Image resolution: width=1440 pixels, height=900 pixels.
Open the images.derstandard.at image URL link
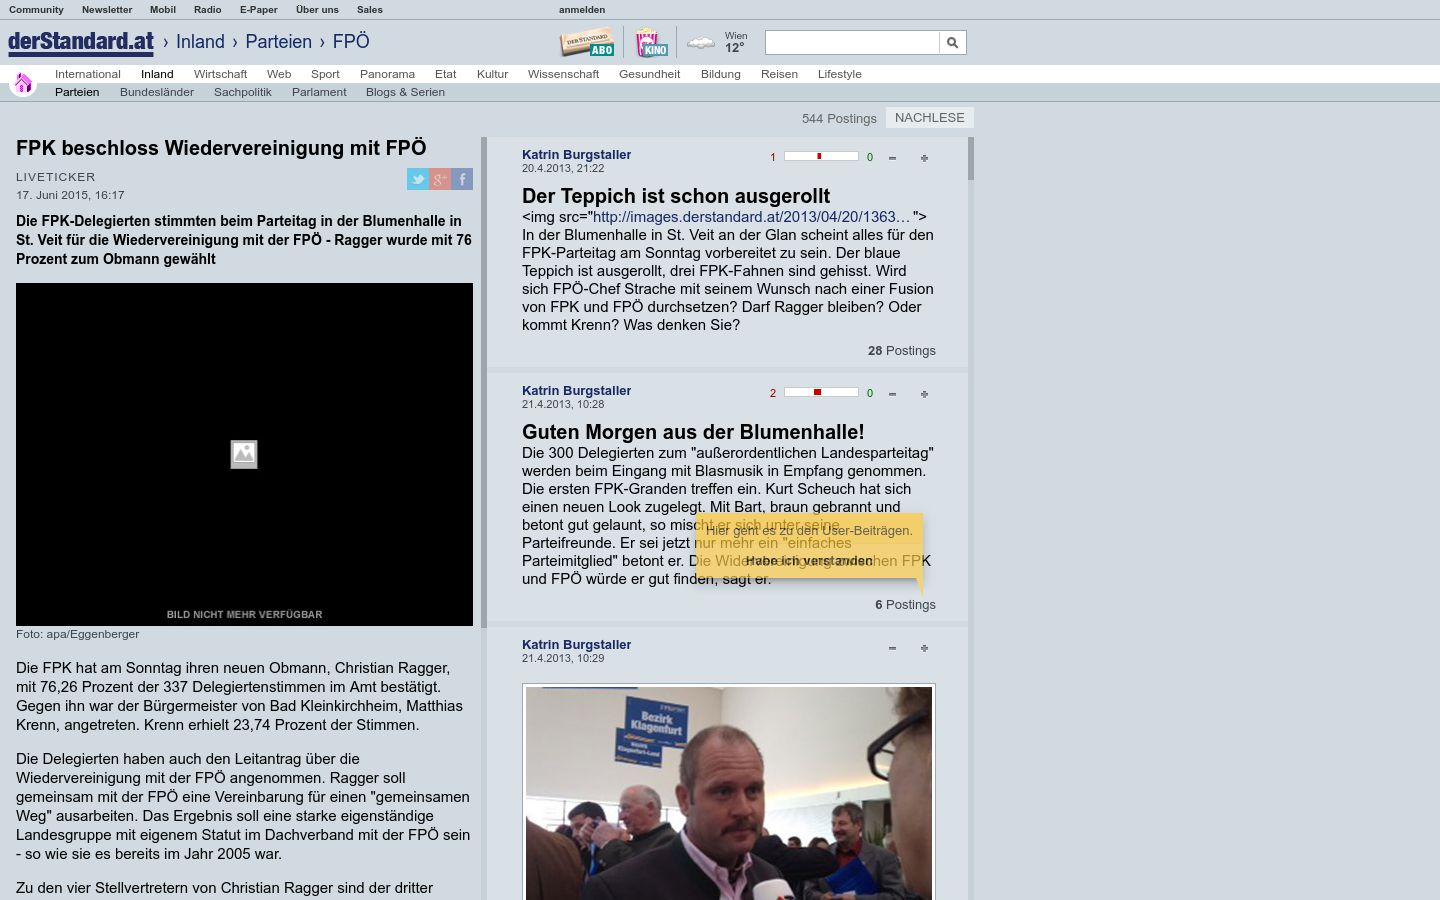tap(752, 217)
